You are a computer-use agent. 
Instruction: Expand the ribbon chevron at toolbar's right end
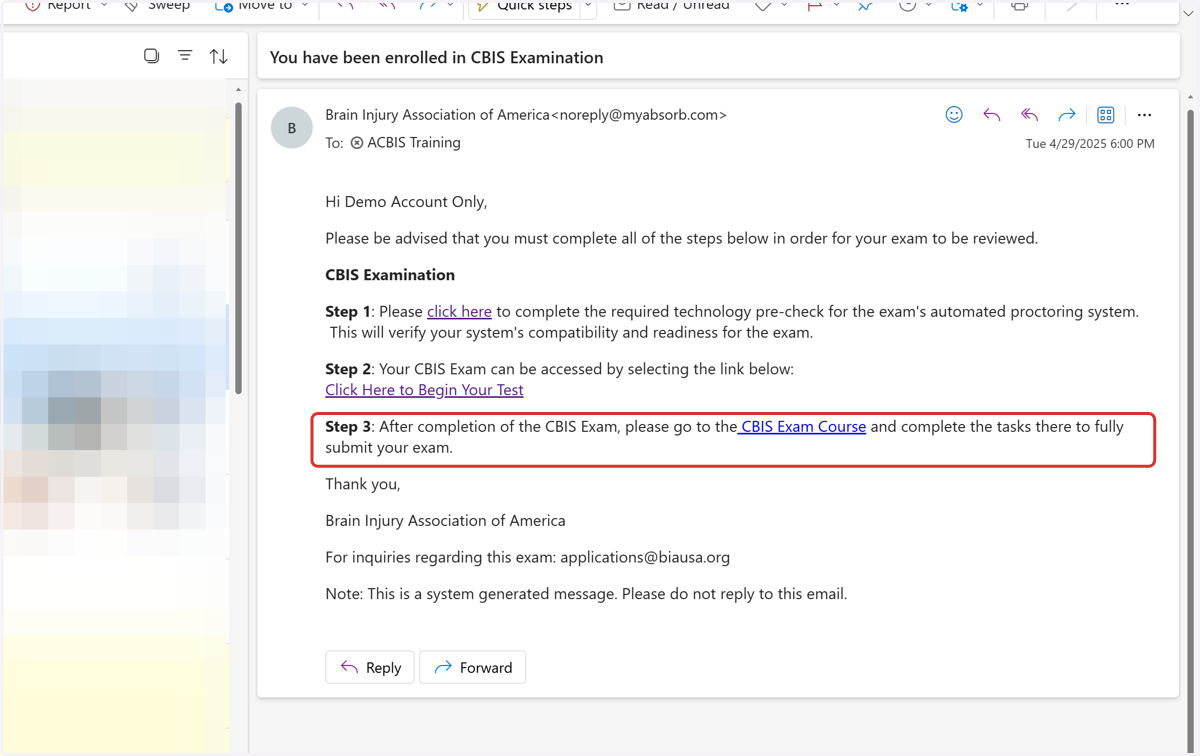point(1190,13)
